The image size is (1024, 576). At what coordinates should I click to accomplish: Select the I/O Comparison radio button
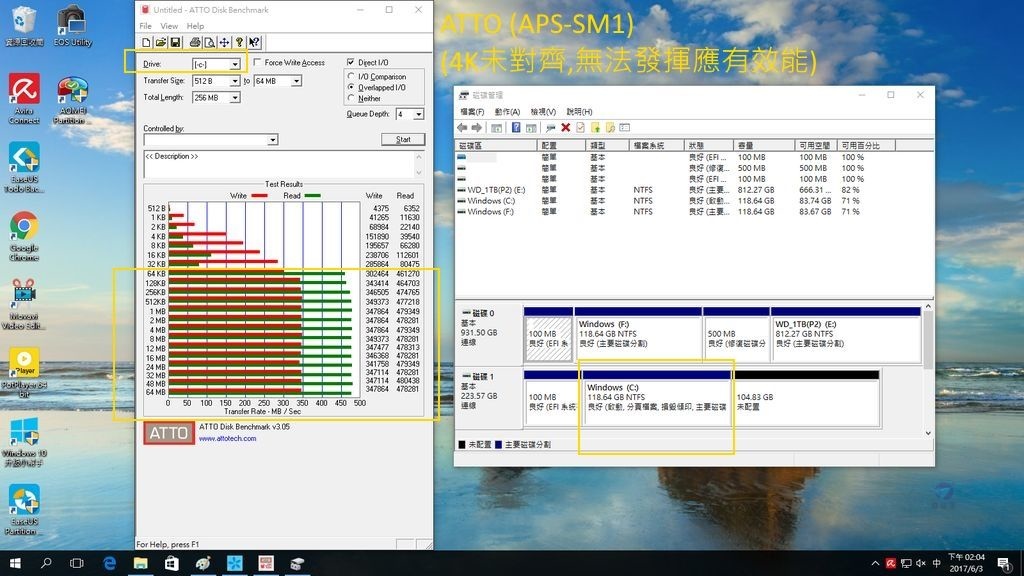click(350, 76)
